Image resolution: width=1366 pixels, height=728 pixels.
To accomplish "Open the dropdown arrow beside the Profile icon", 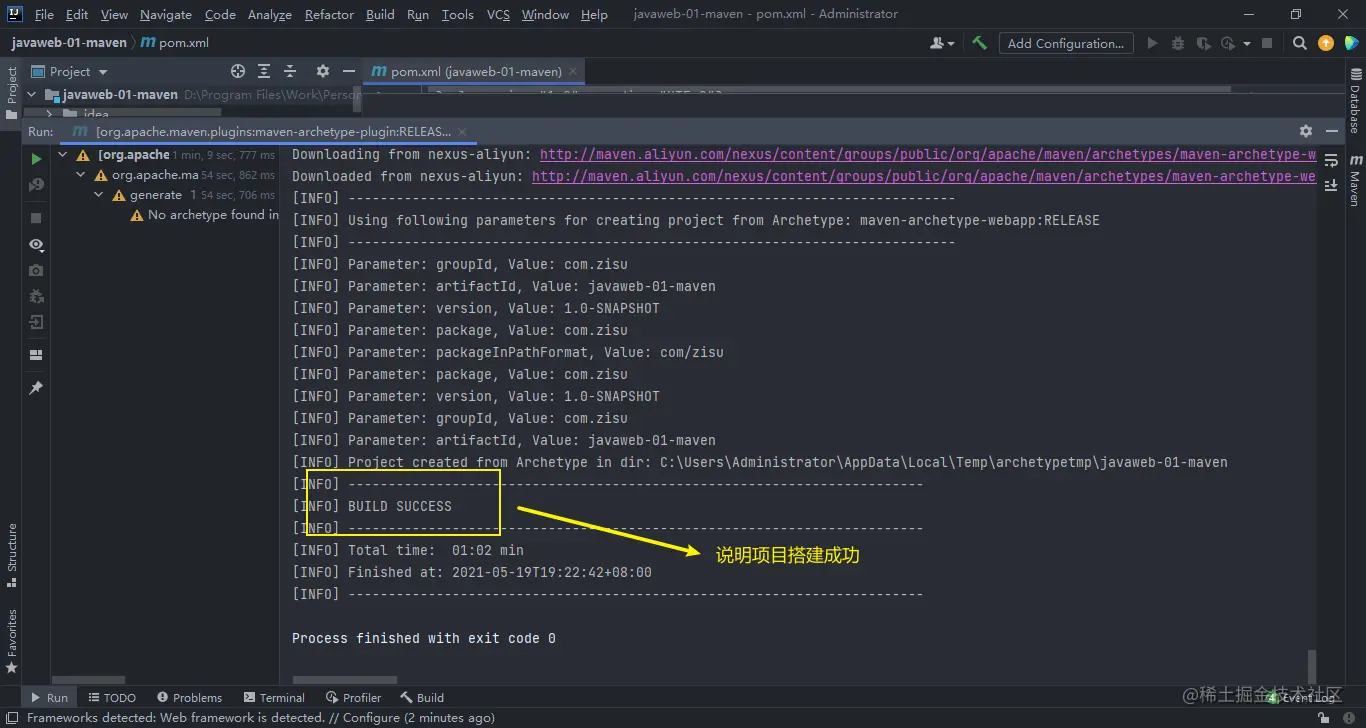I will [x=1247, y=43].
